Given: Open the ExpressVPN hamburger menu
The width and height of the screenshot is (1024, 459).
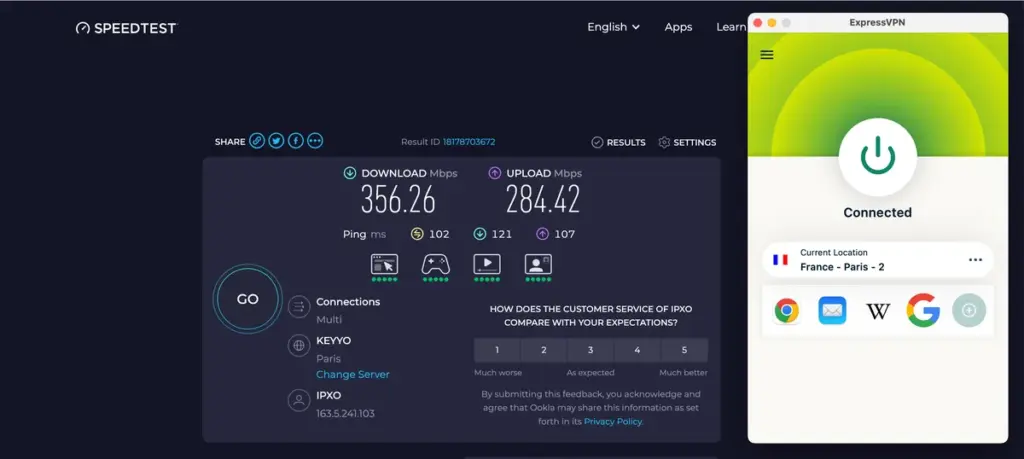Looking at the screenshot, I should point(767,55).
